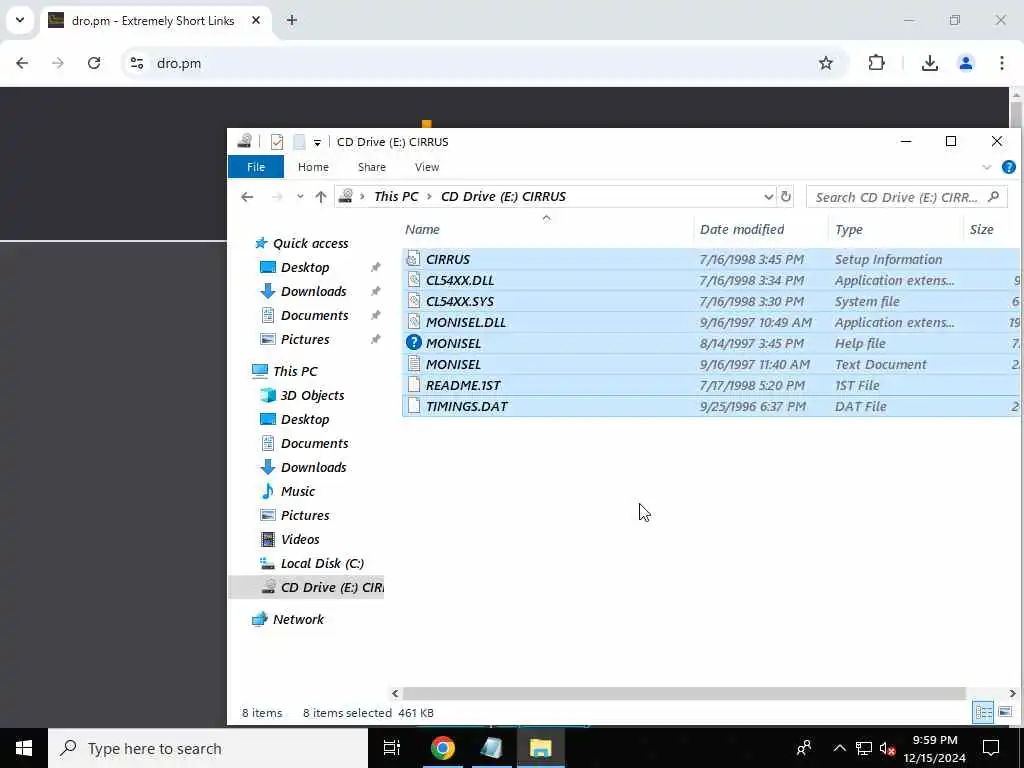The image size is (1024, 768).
Task: Open the Customize Quick Access Toolbar dropdown
Action: tap(317, 142)
